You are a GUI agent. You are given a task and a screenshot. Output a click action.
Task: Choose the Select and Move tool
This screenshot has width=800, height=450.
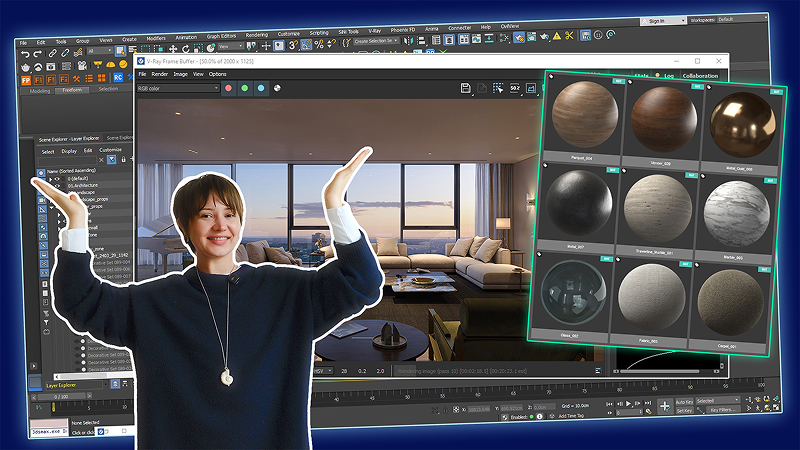click(173, 48)
